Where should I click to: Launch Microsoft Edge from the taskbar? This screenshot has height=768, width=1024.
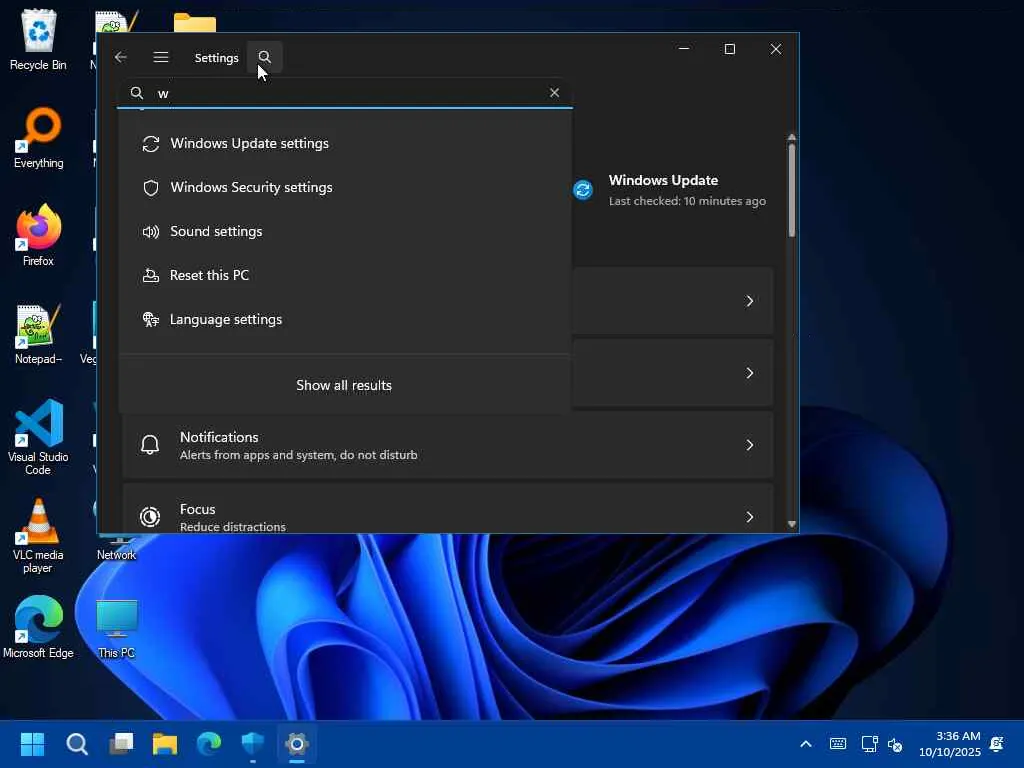[x=209, y=744]
